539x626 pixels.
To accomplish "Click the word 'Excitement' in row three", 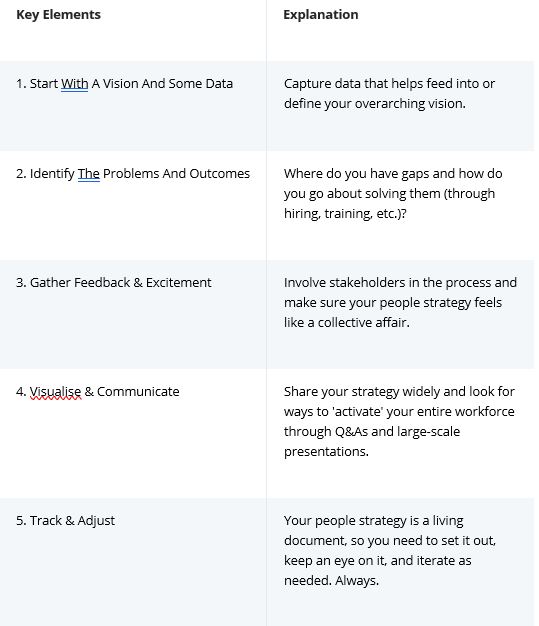I will tap(178, 283).
